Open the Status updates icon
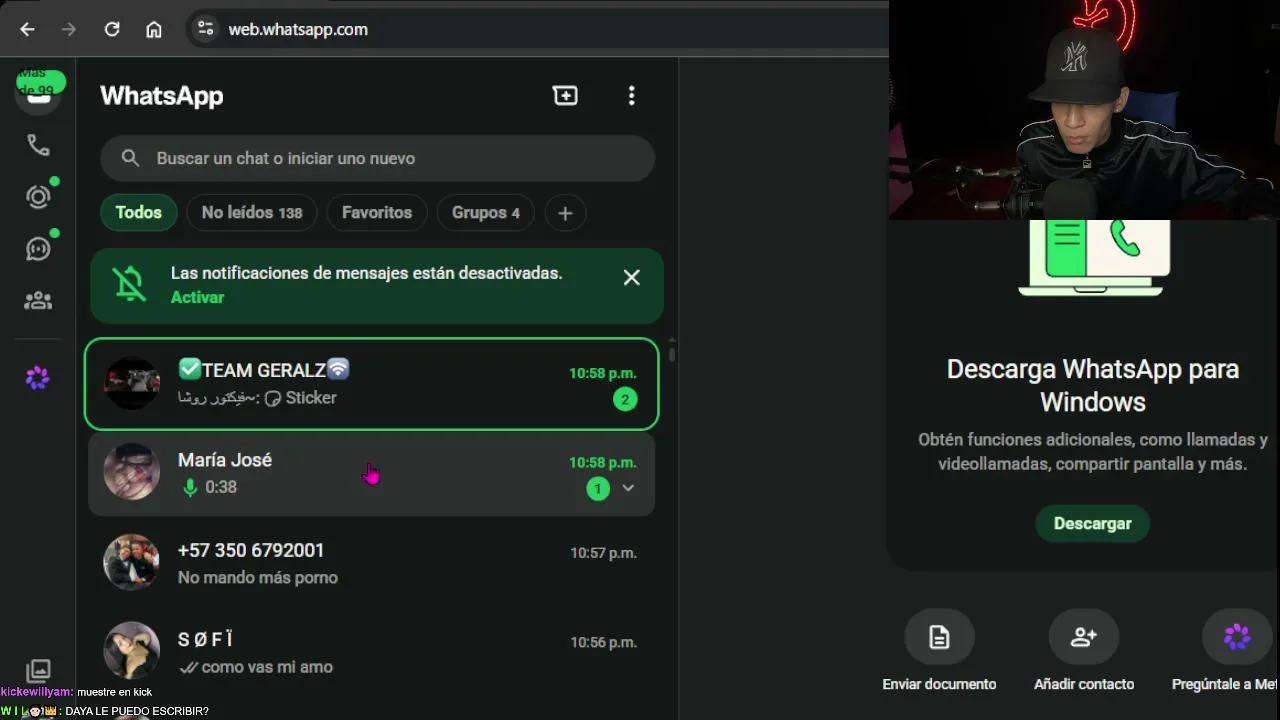The height and width of the screenshot is (720, 1280). tap(38, 197)
